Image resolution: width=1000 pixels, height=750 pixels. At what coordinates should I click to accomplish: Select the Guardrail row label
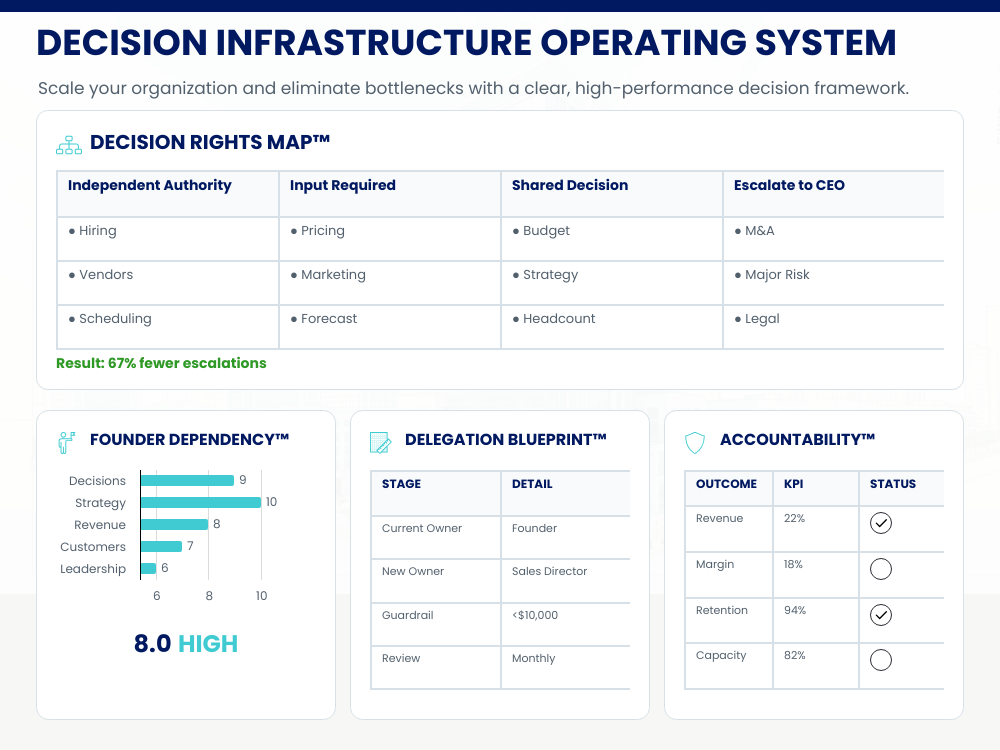pyautogui.click(x=436, y=624)
